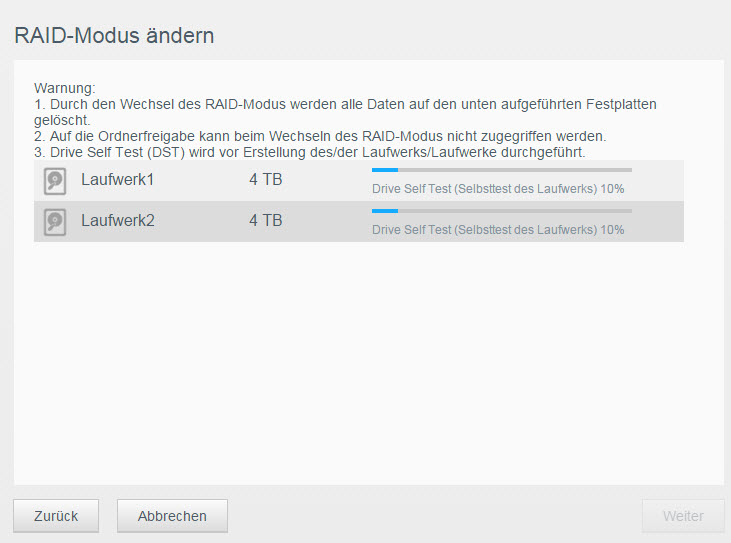Screen dimensions: 731x543
Task: Click warning line 3 about Drive Self Test (DST)
Action: point(310,152)
